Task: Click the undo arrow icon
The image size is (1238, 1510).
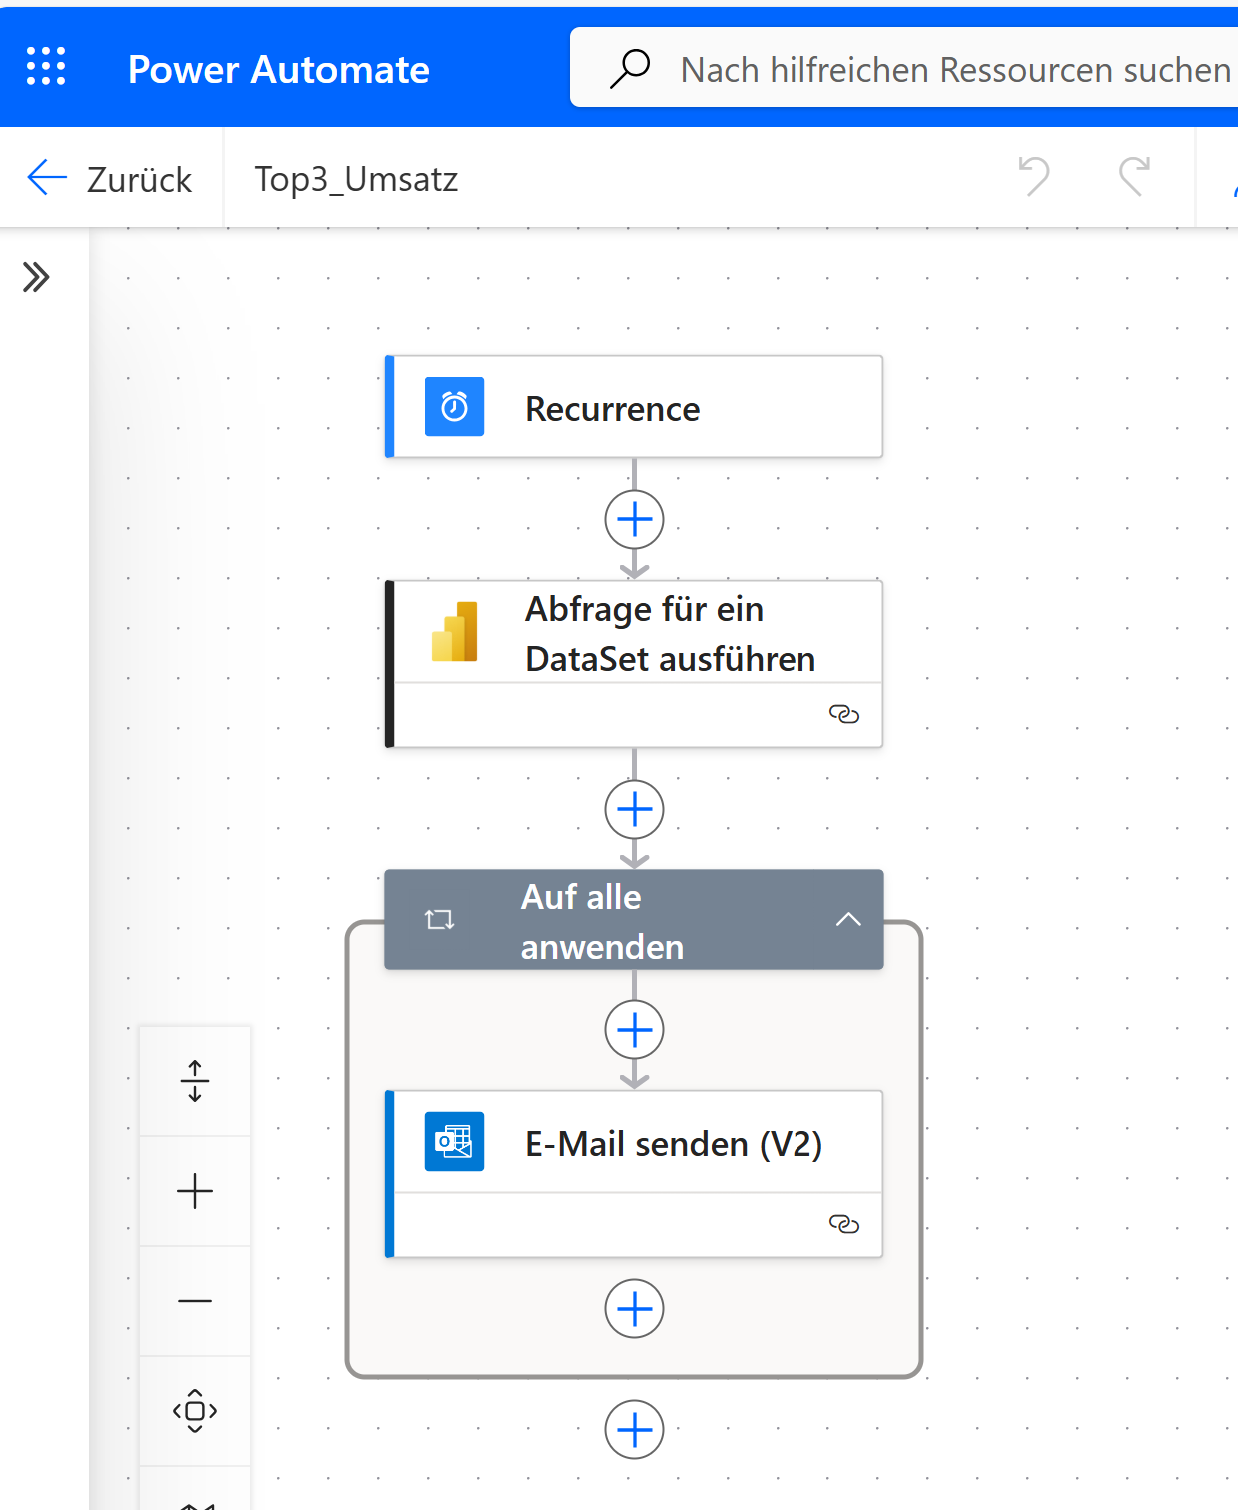Action: click(1034, 177)
